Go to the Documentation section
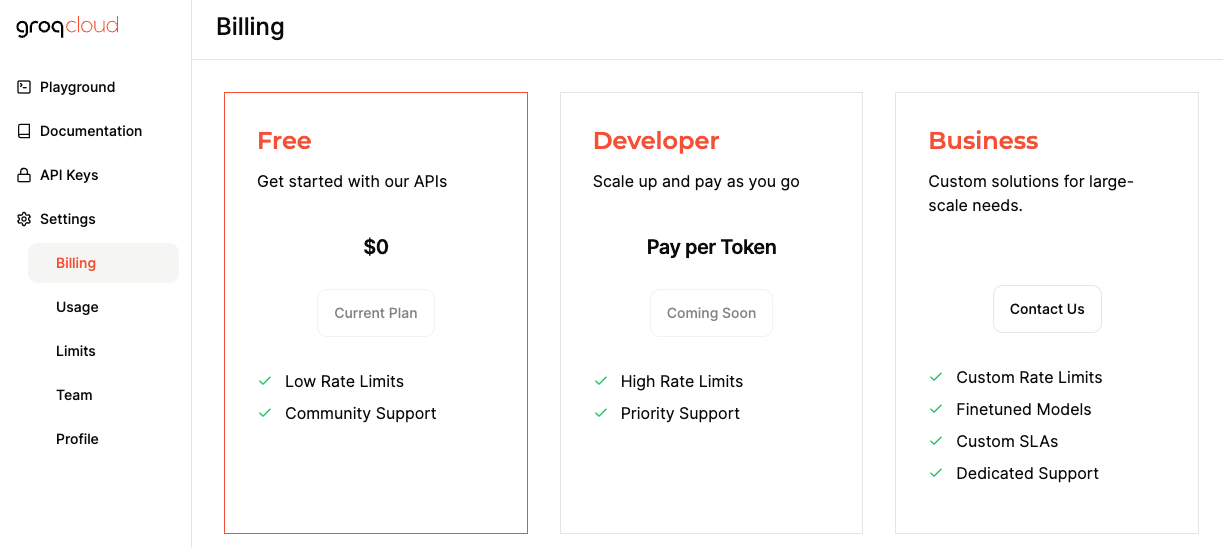Image resolution: width=1223 pixels, height=548 pixels. point(90,131)
